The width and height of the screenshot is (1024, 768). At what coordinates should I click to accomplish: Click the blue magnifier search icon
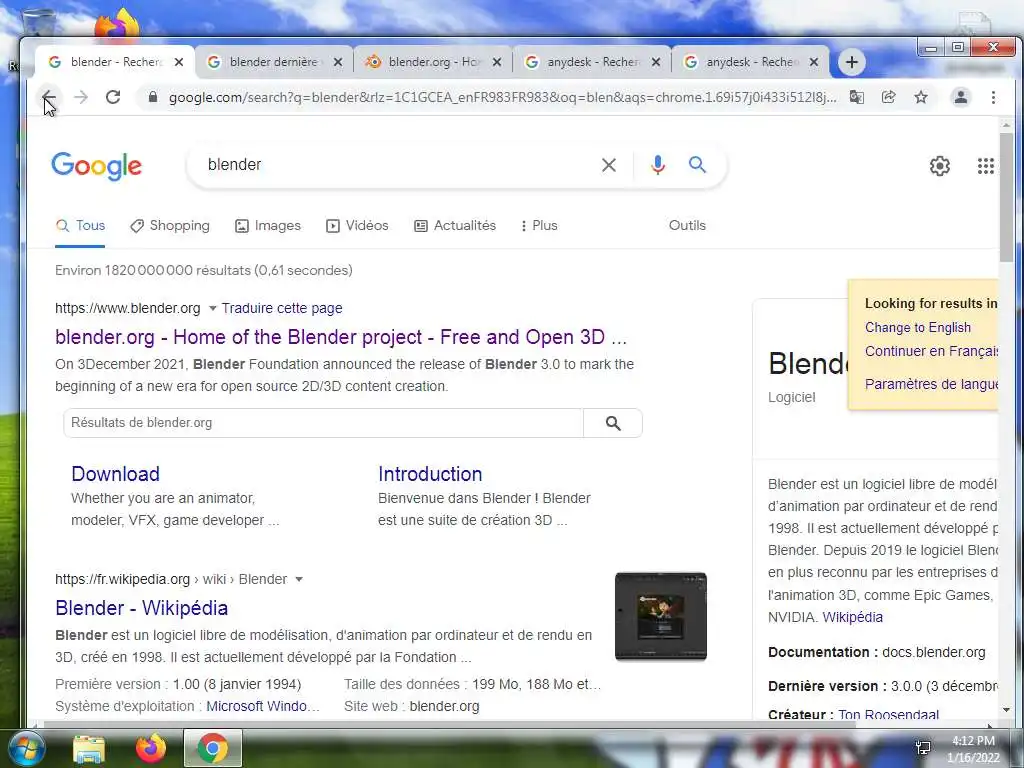(697, 165)
